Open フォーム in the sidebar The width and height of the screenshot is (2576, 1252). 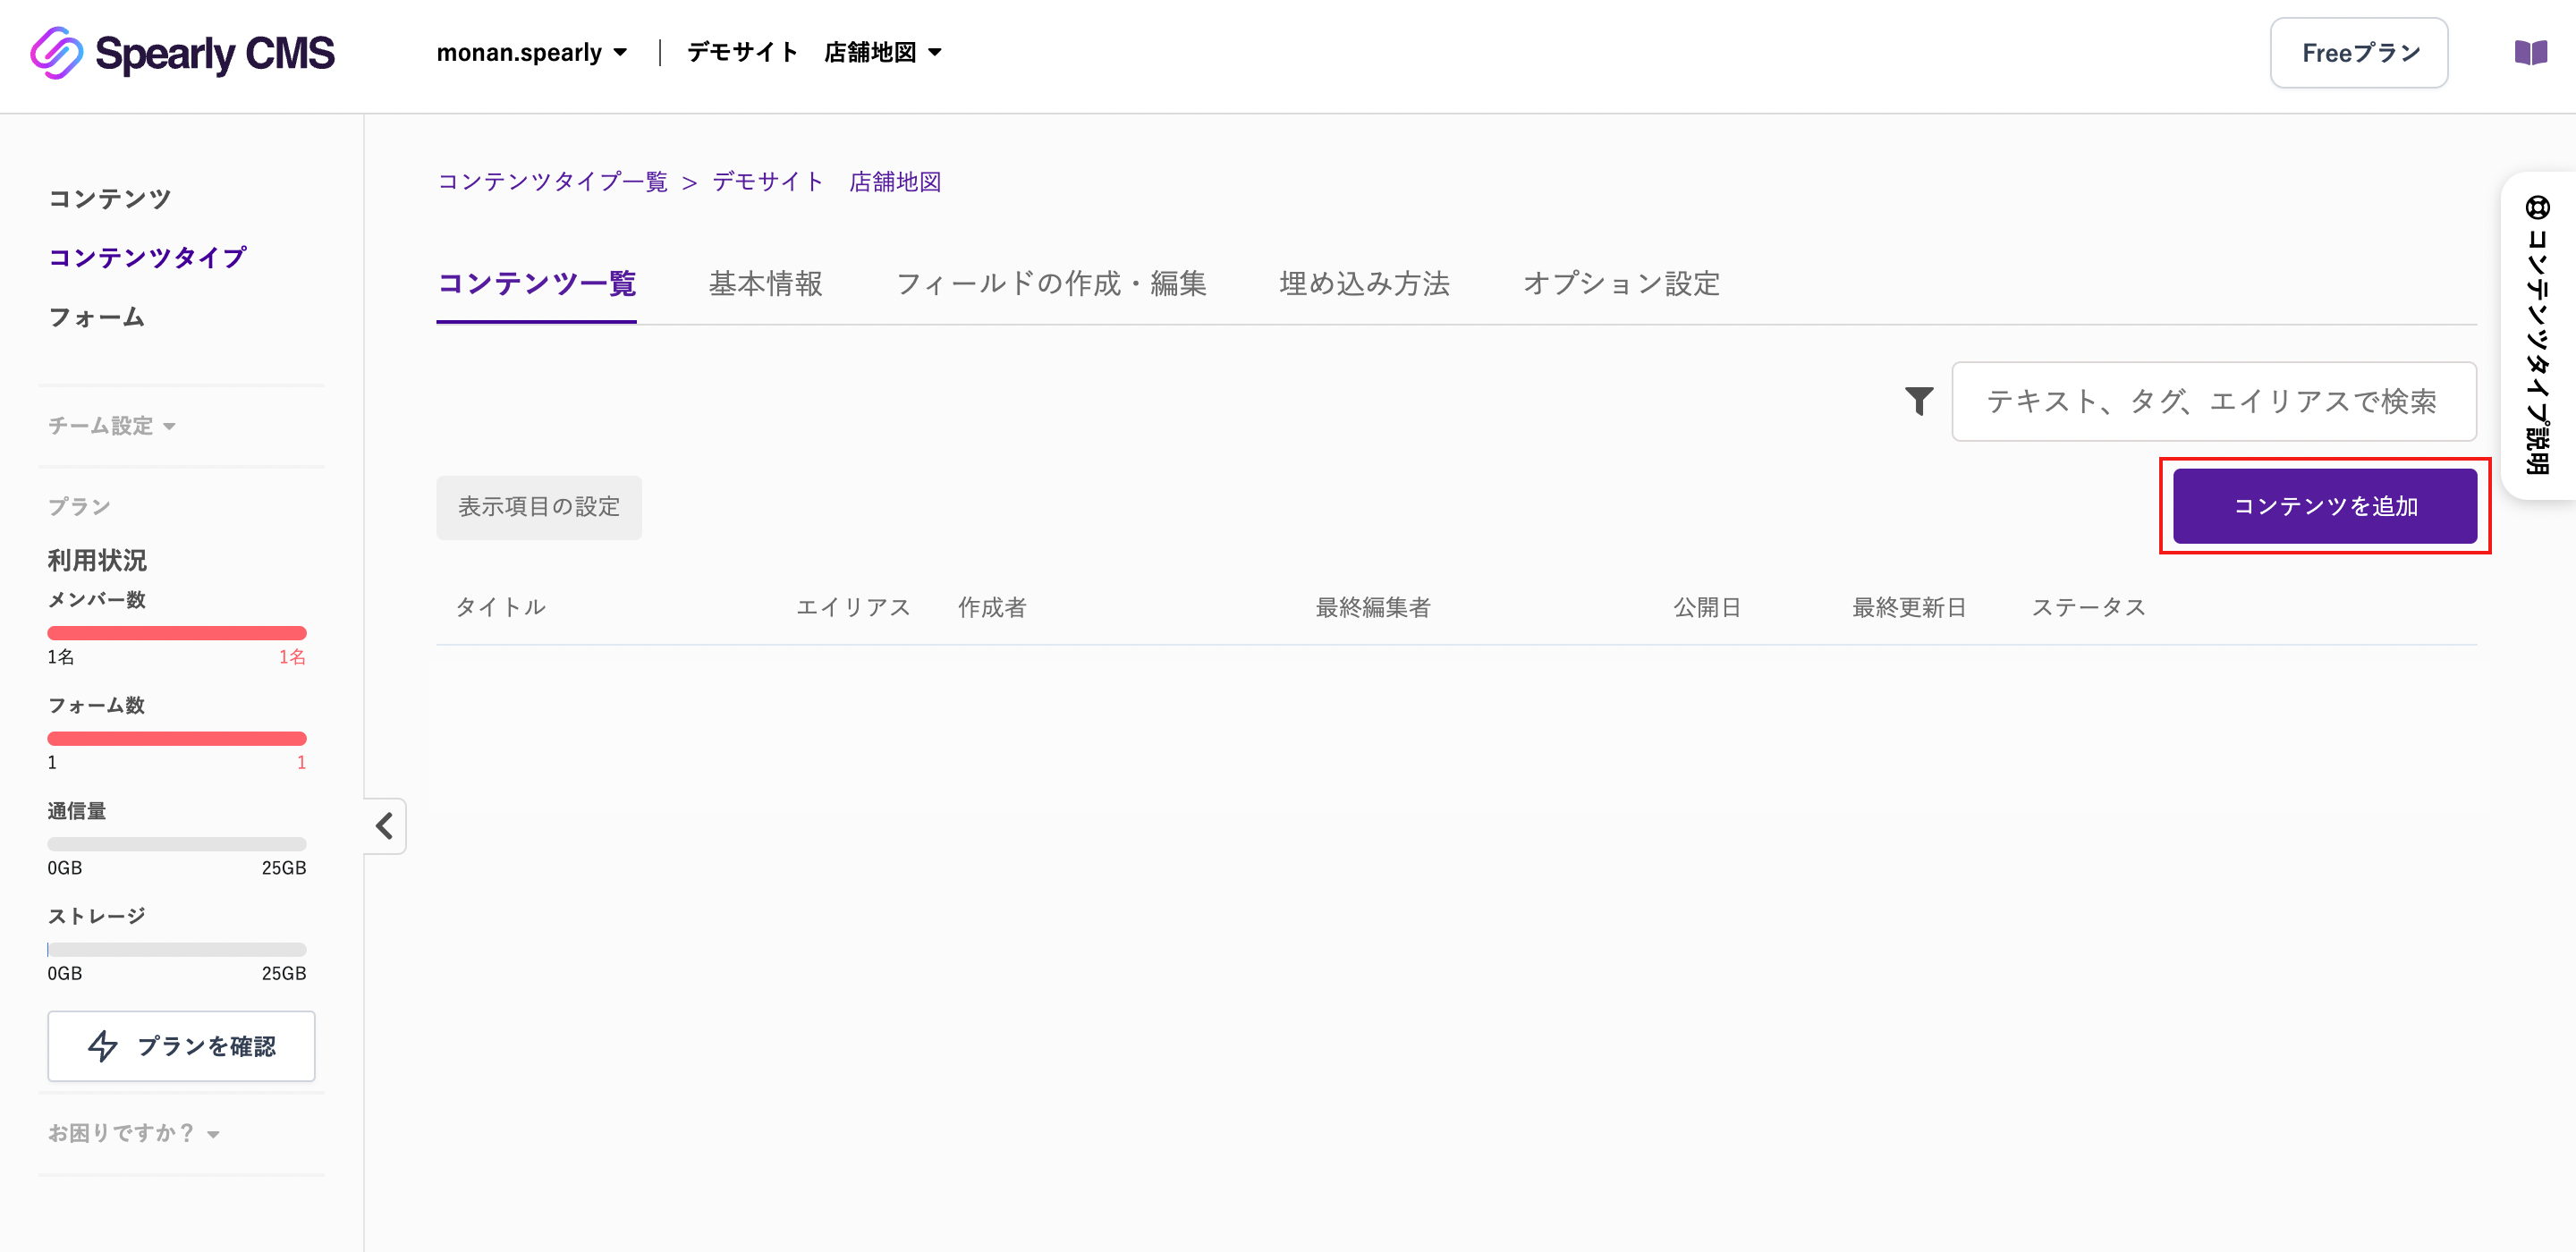pos(97,317)
